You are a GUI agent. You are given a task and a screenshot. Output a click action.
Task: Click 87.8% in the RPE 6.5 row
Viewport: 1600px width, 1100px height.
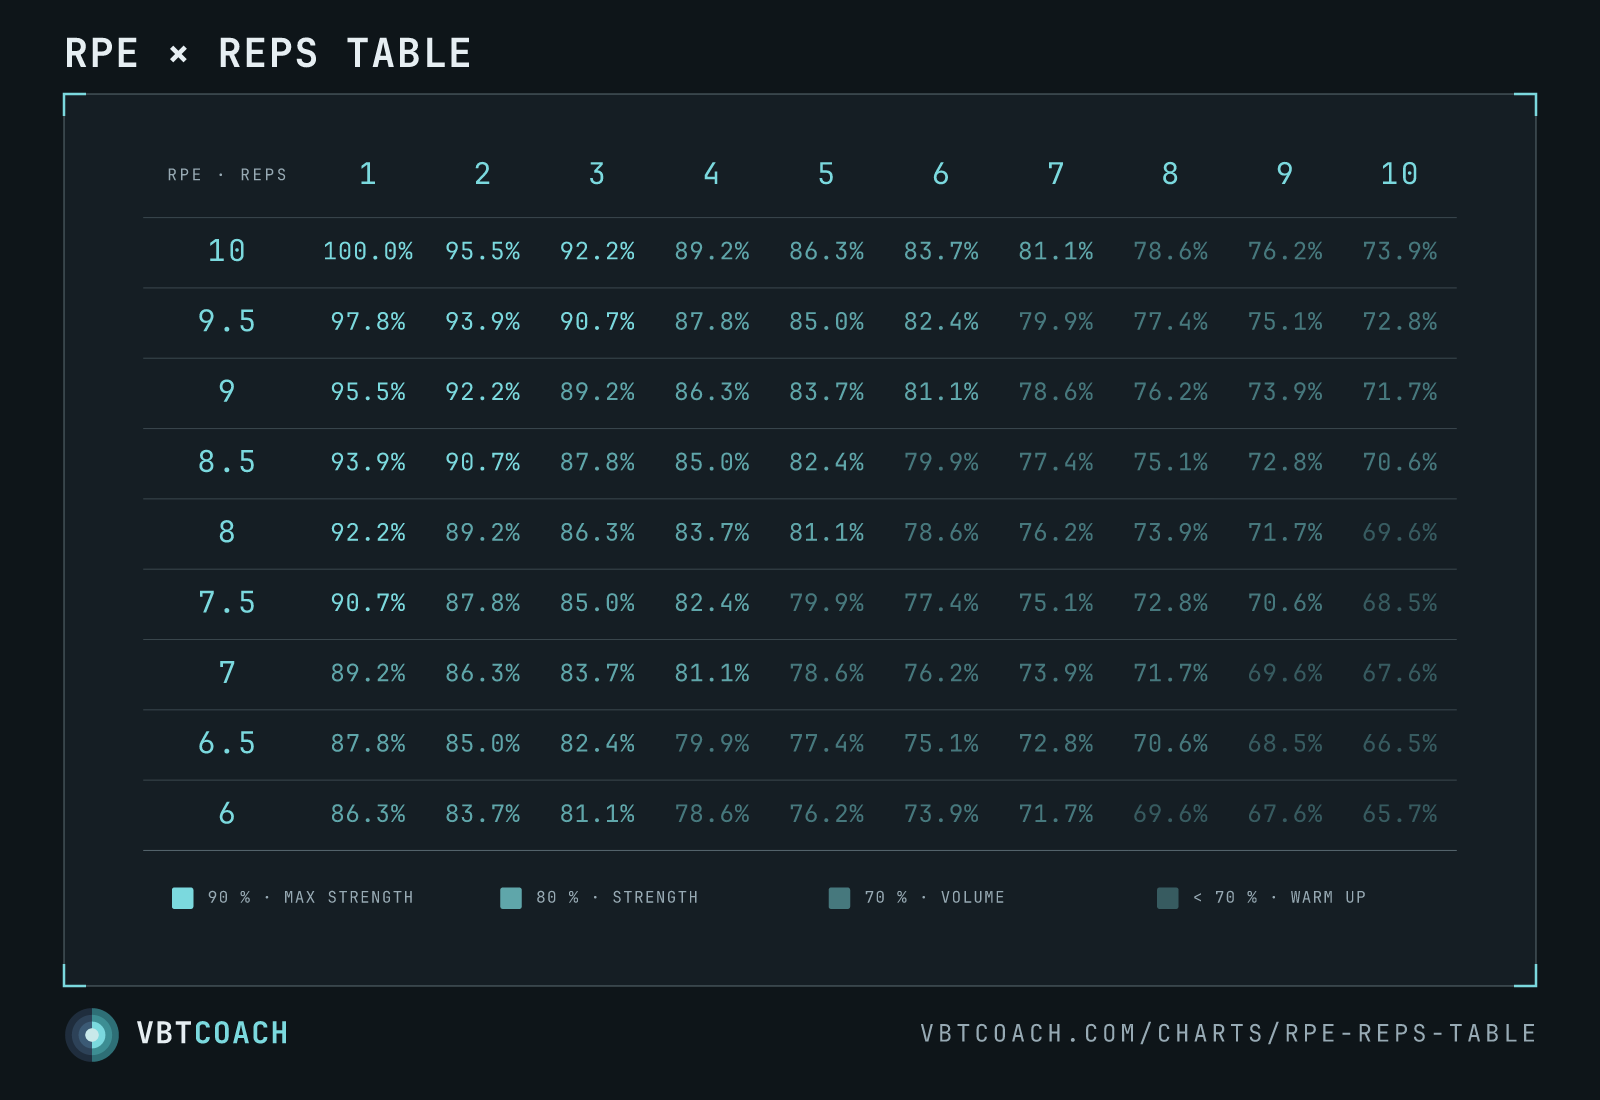[368, 743]
